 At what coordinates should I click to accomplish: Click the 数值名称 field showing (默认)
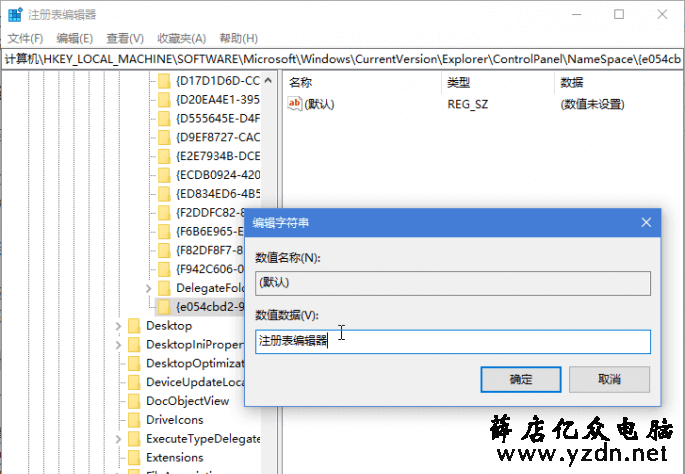pos(453,283)
